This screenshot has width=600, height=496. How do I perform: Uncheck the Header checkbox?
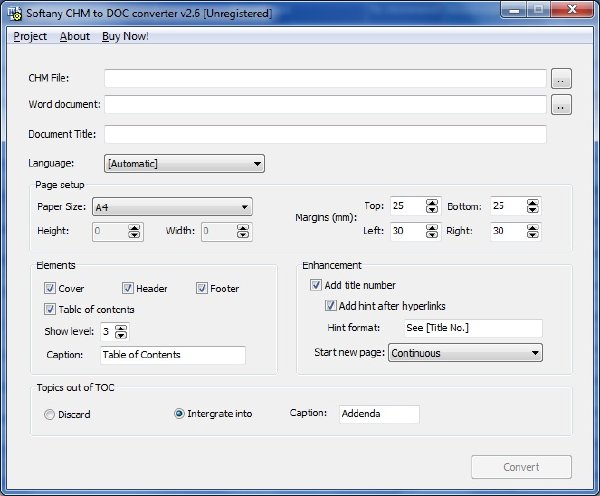[128, 288]
